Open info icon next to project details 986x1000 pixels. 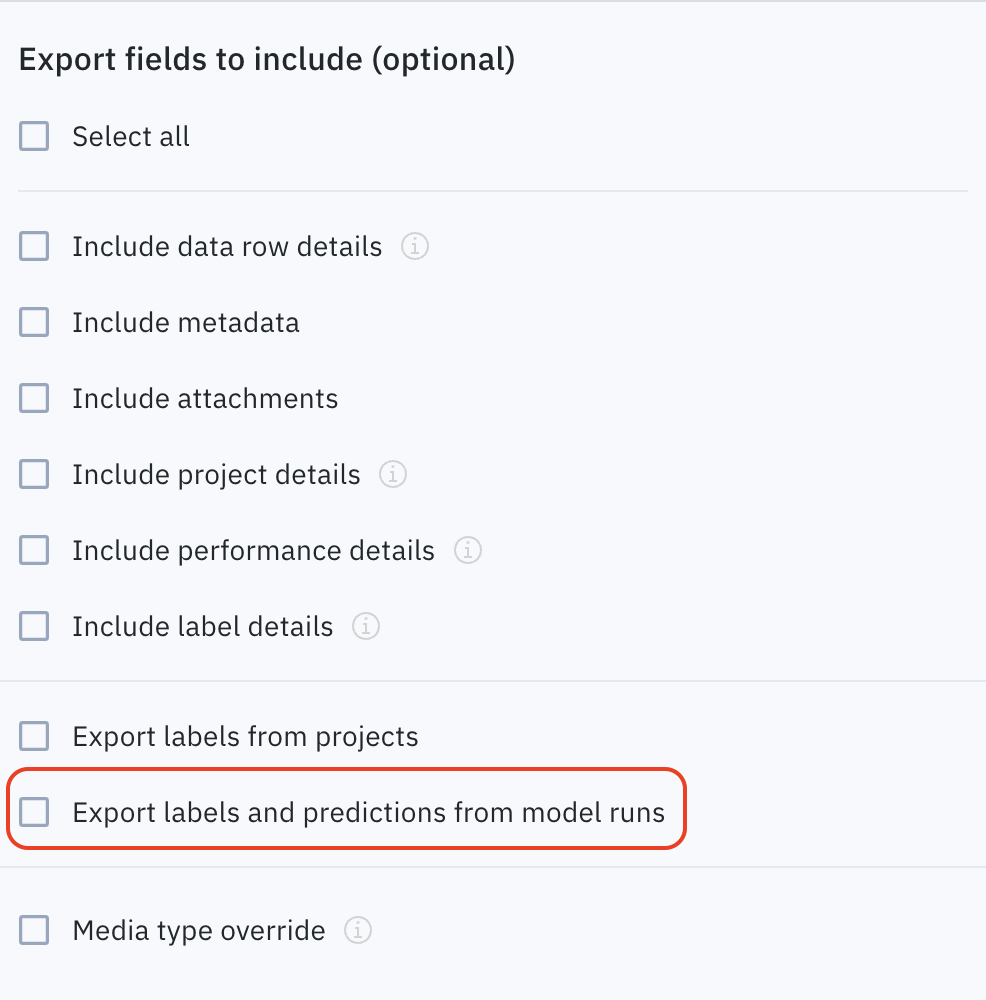(x=393, y=474)
